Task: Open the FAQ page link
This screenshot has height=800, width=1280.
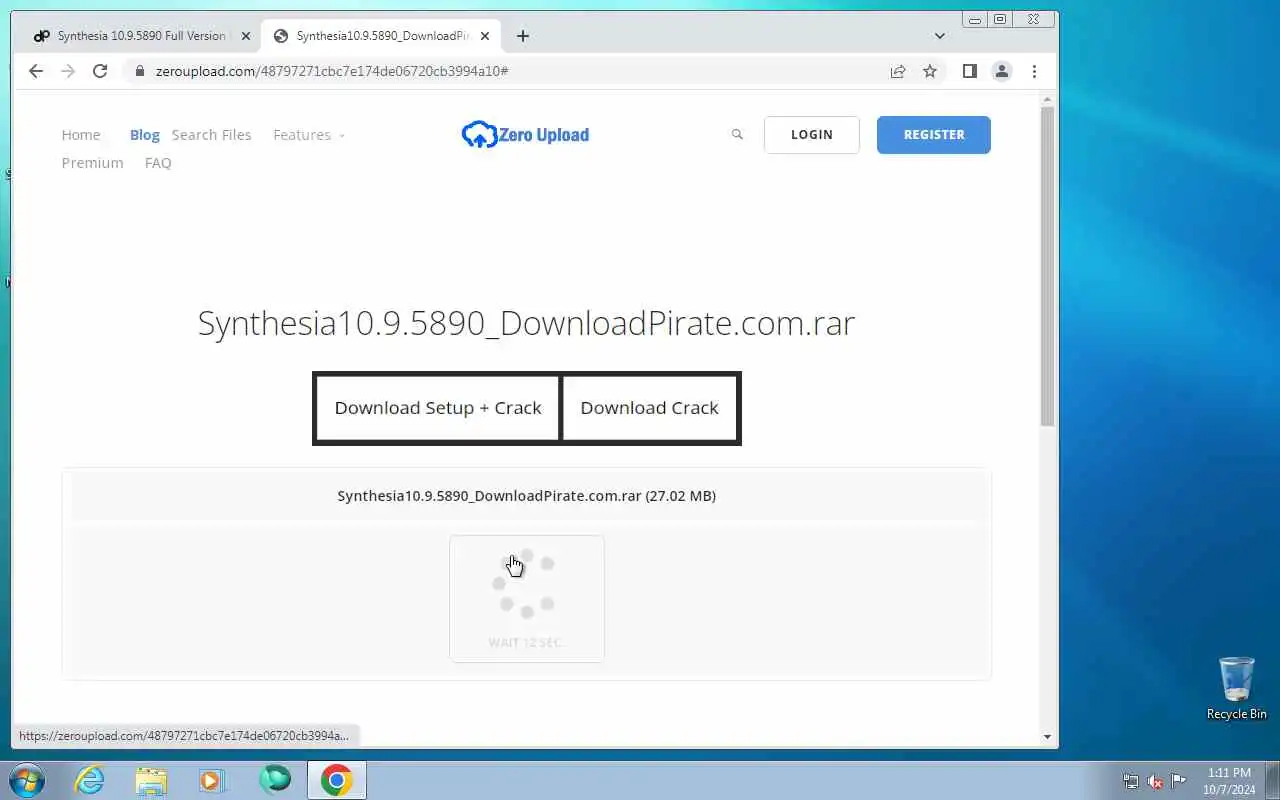Action: point(158,163)
